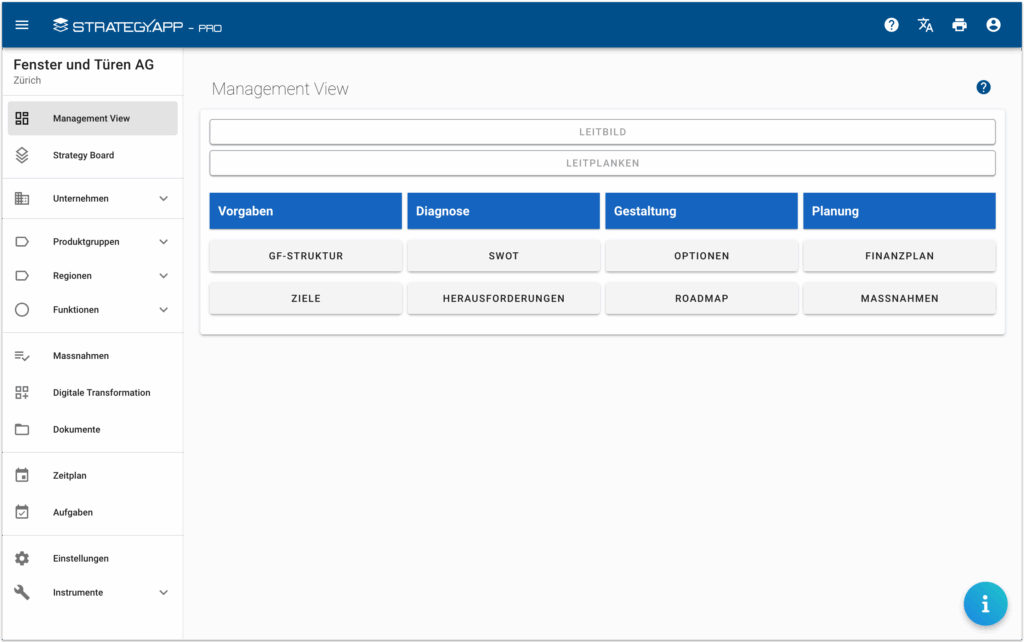The height and width of the screenshot is (642, 1024).
Task: Click the translate language icon
Action: (925, 25)
